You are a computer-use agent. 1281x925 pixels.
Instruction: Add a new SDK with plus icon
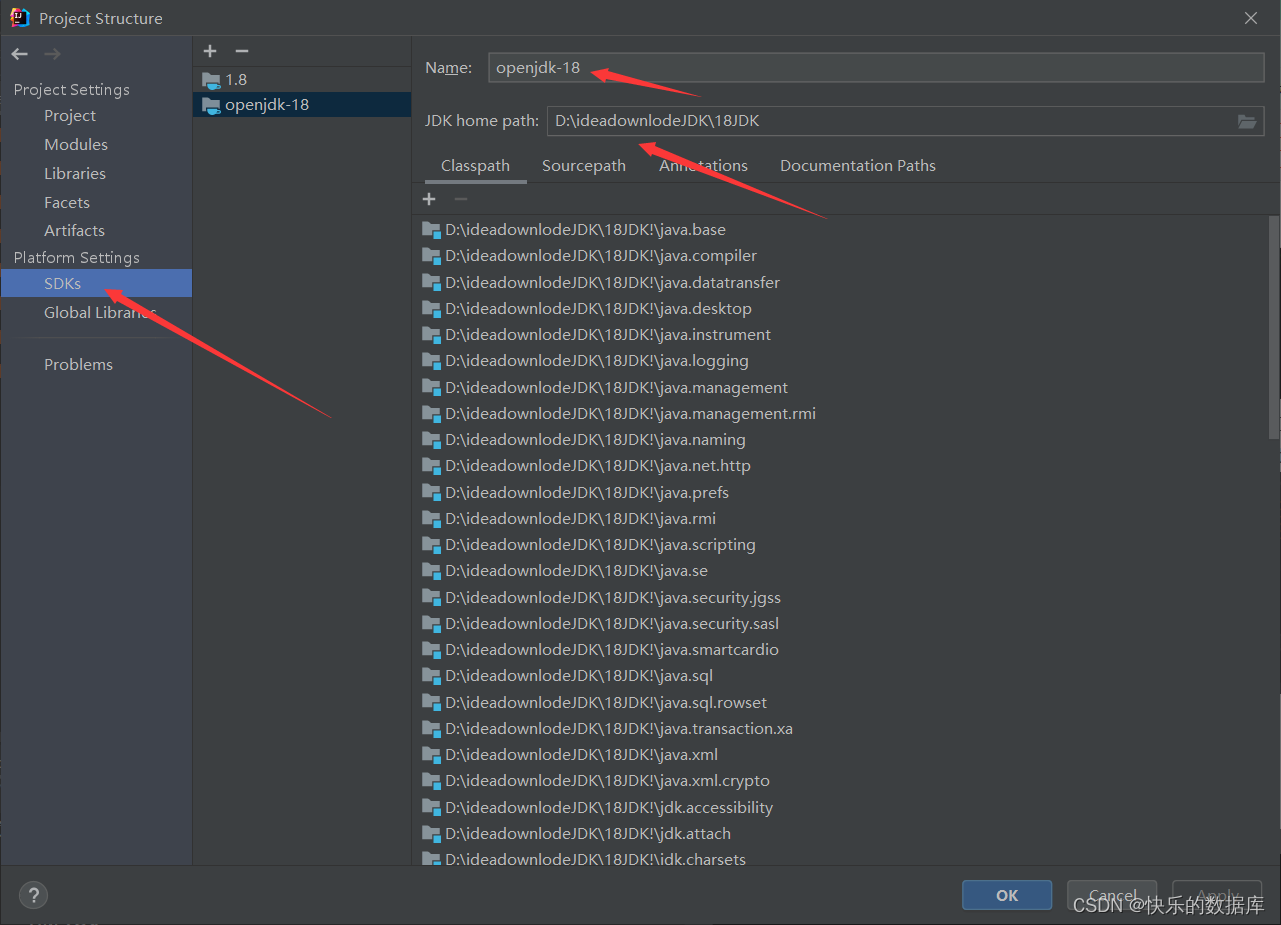tap(210, 51)
